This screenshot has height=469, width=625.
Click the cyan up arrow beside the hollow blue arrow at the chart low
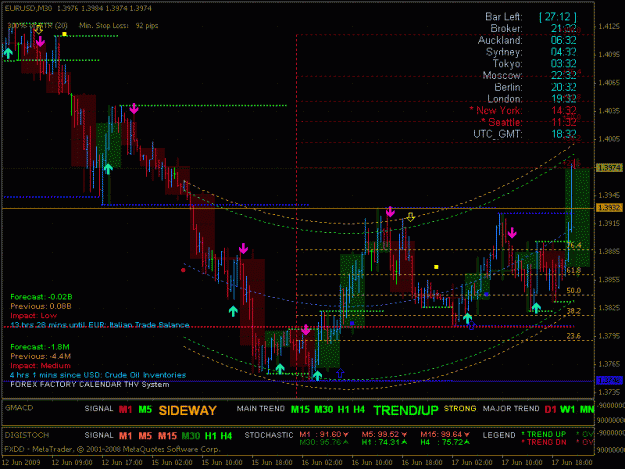coord(317,375)
